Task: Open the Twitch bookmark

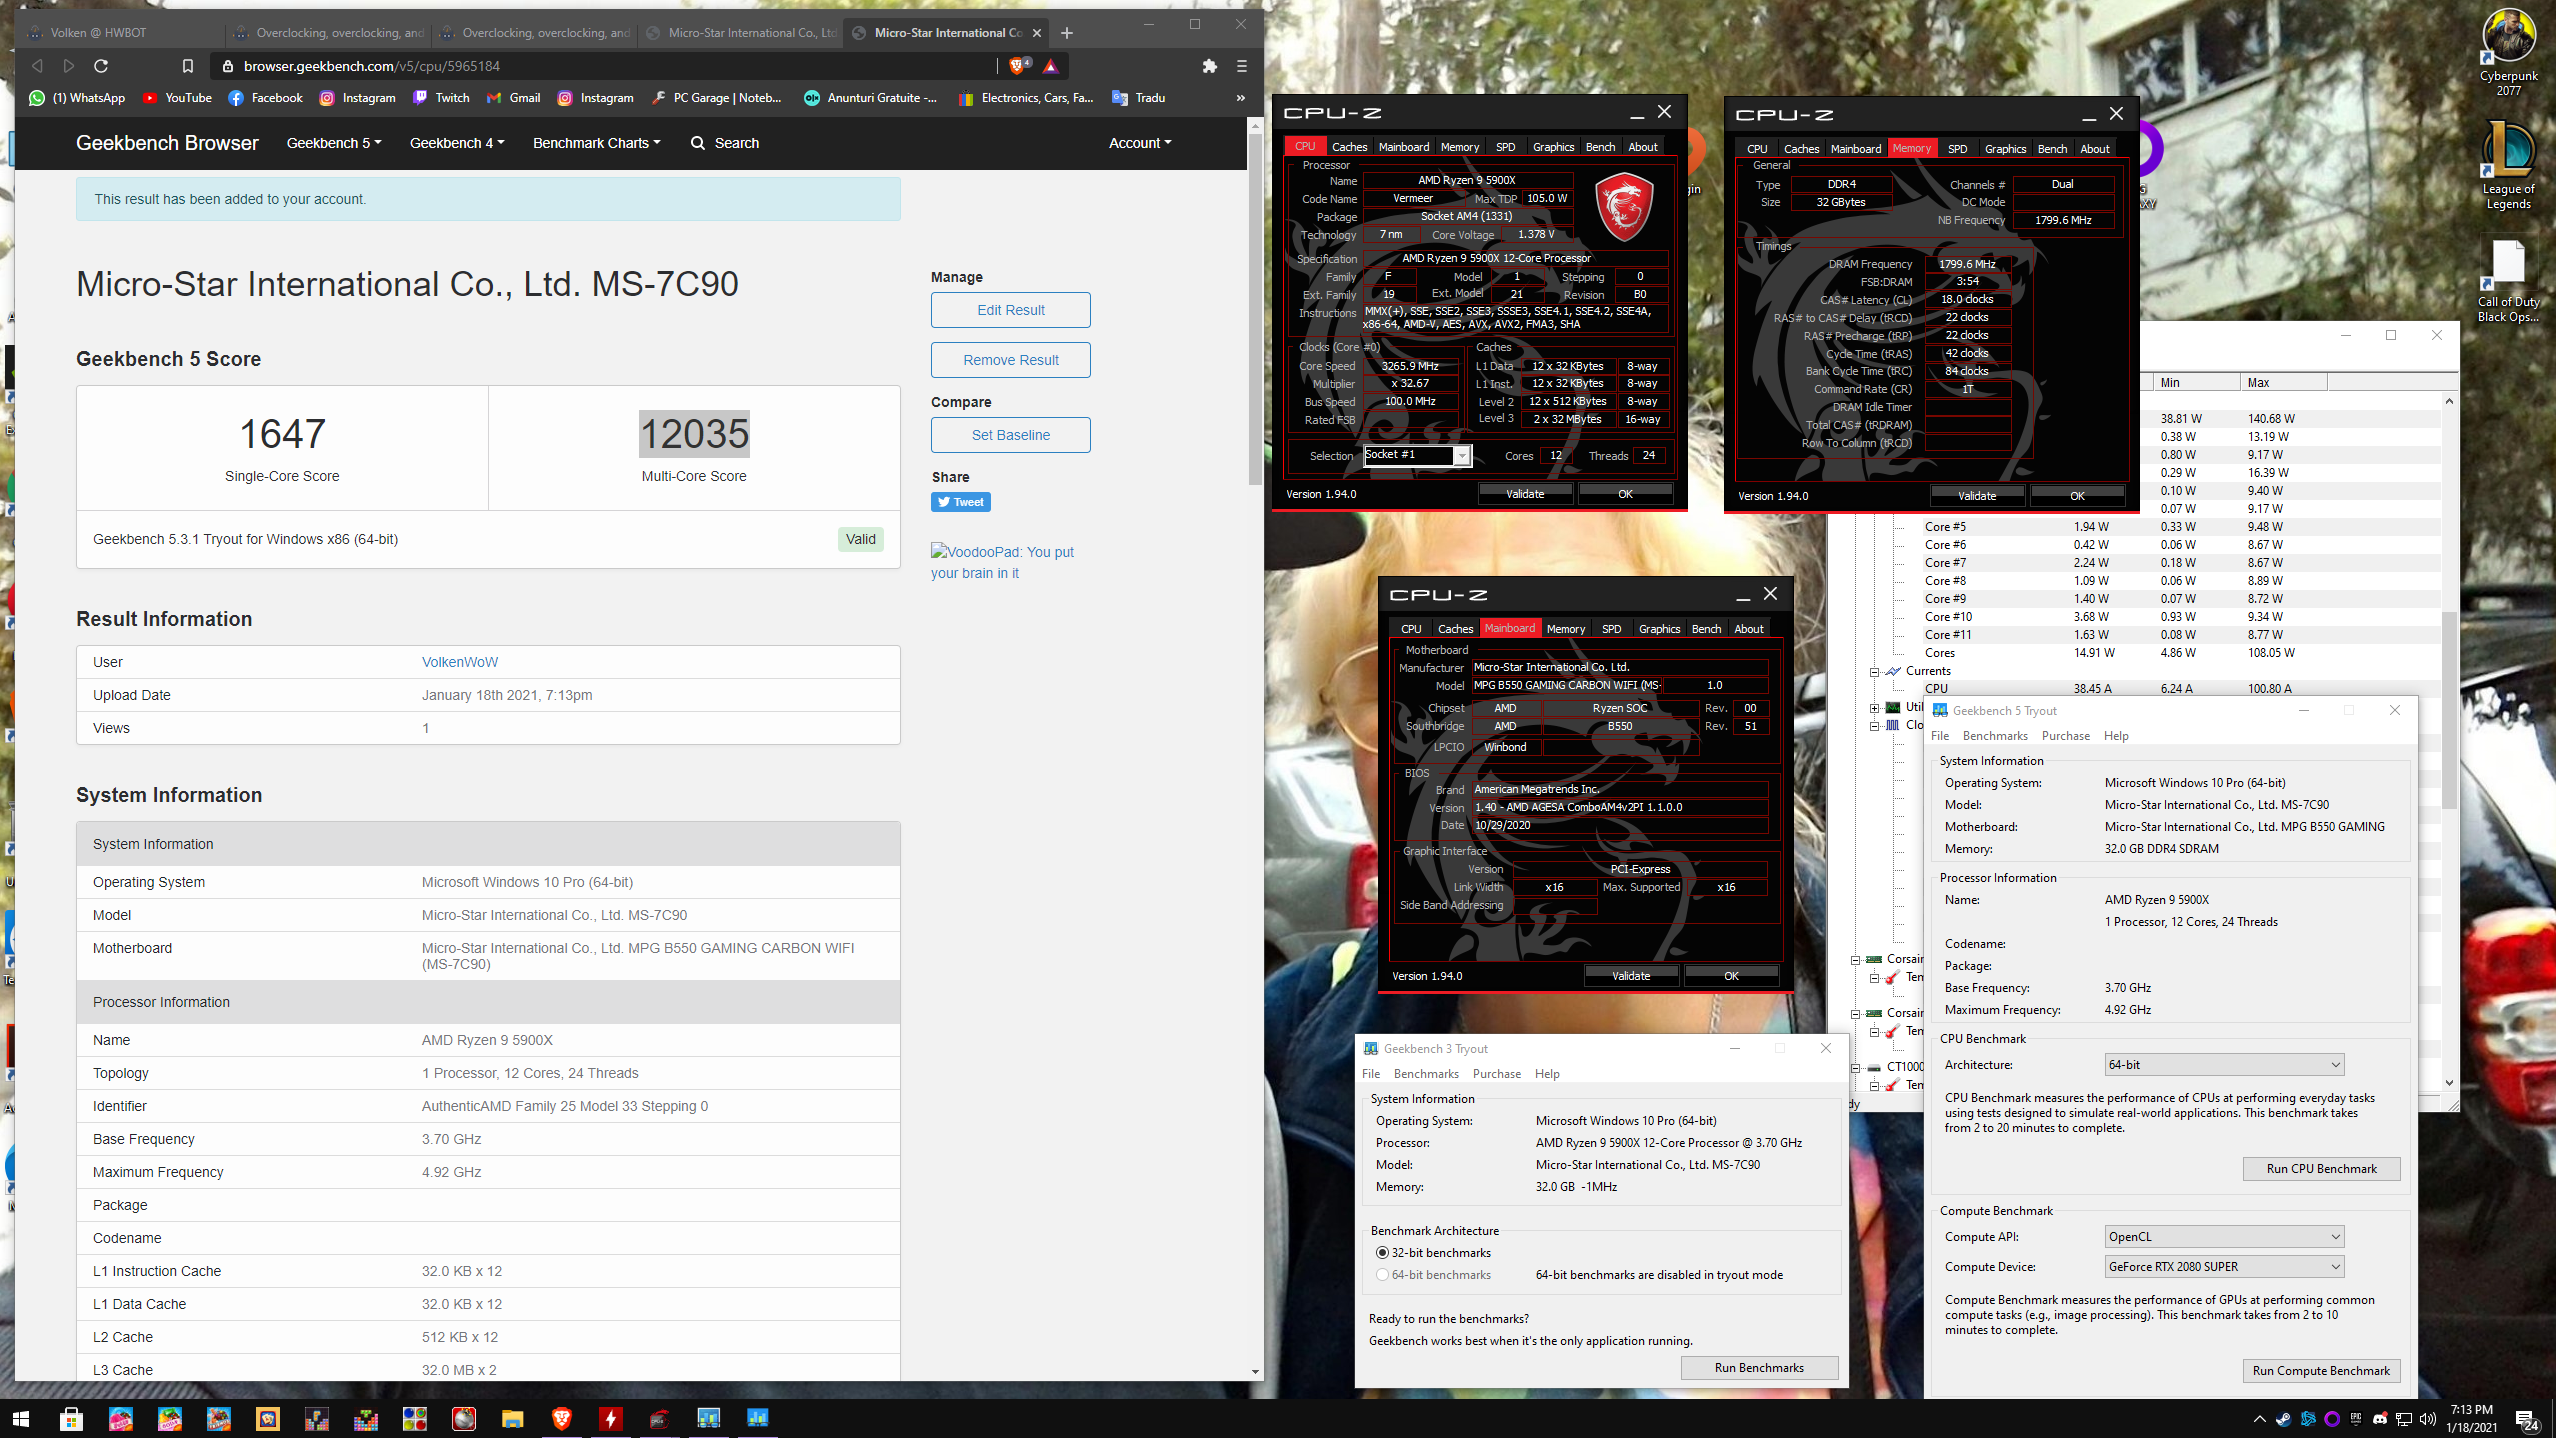Action: coord(441,98)
